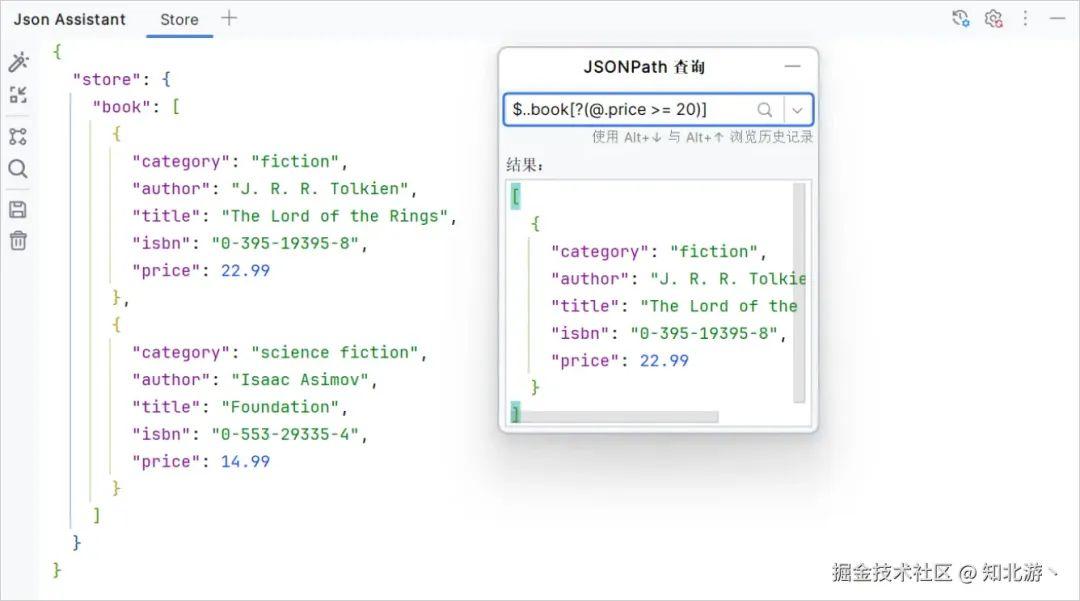The width and height of the screenshot is (1080, 601).
Task: Switch to the Store tab
Action: (179, 18)
